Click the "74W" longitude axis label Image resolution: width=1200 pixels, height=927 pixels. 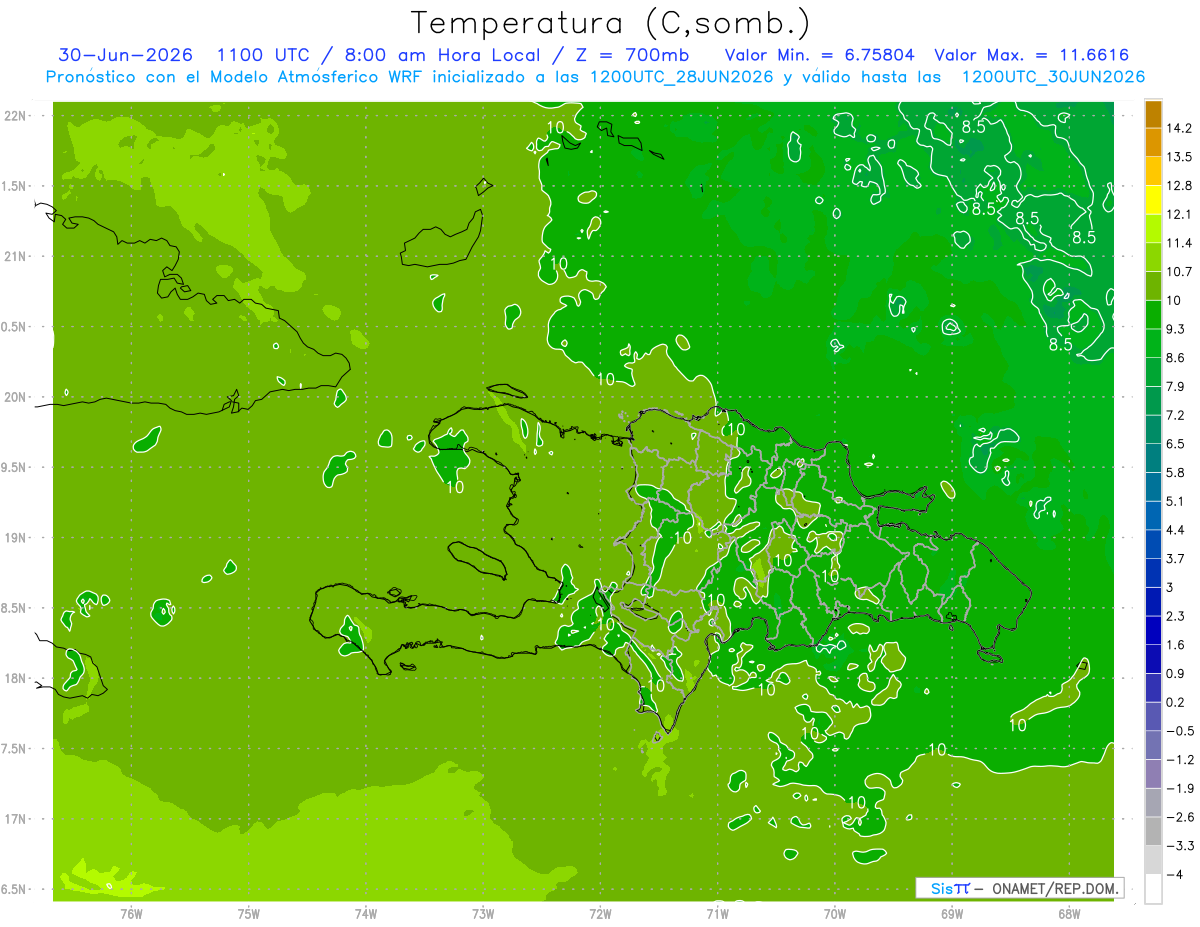click(366, 913)
